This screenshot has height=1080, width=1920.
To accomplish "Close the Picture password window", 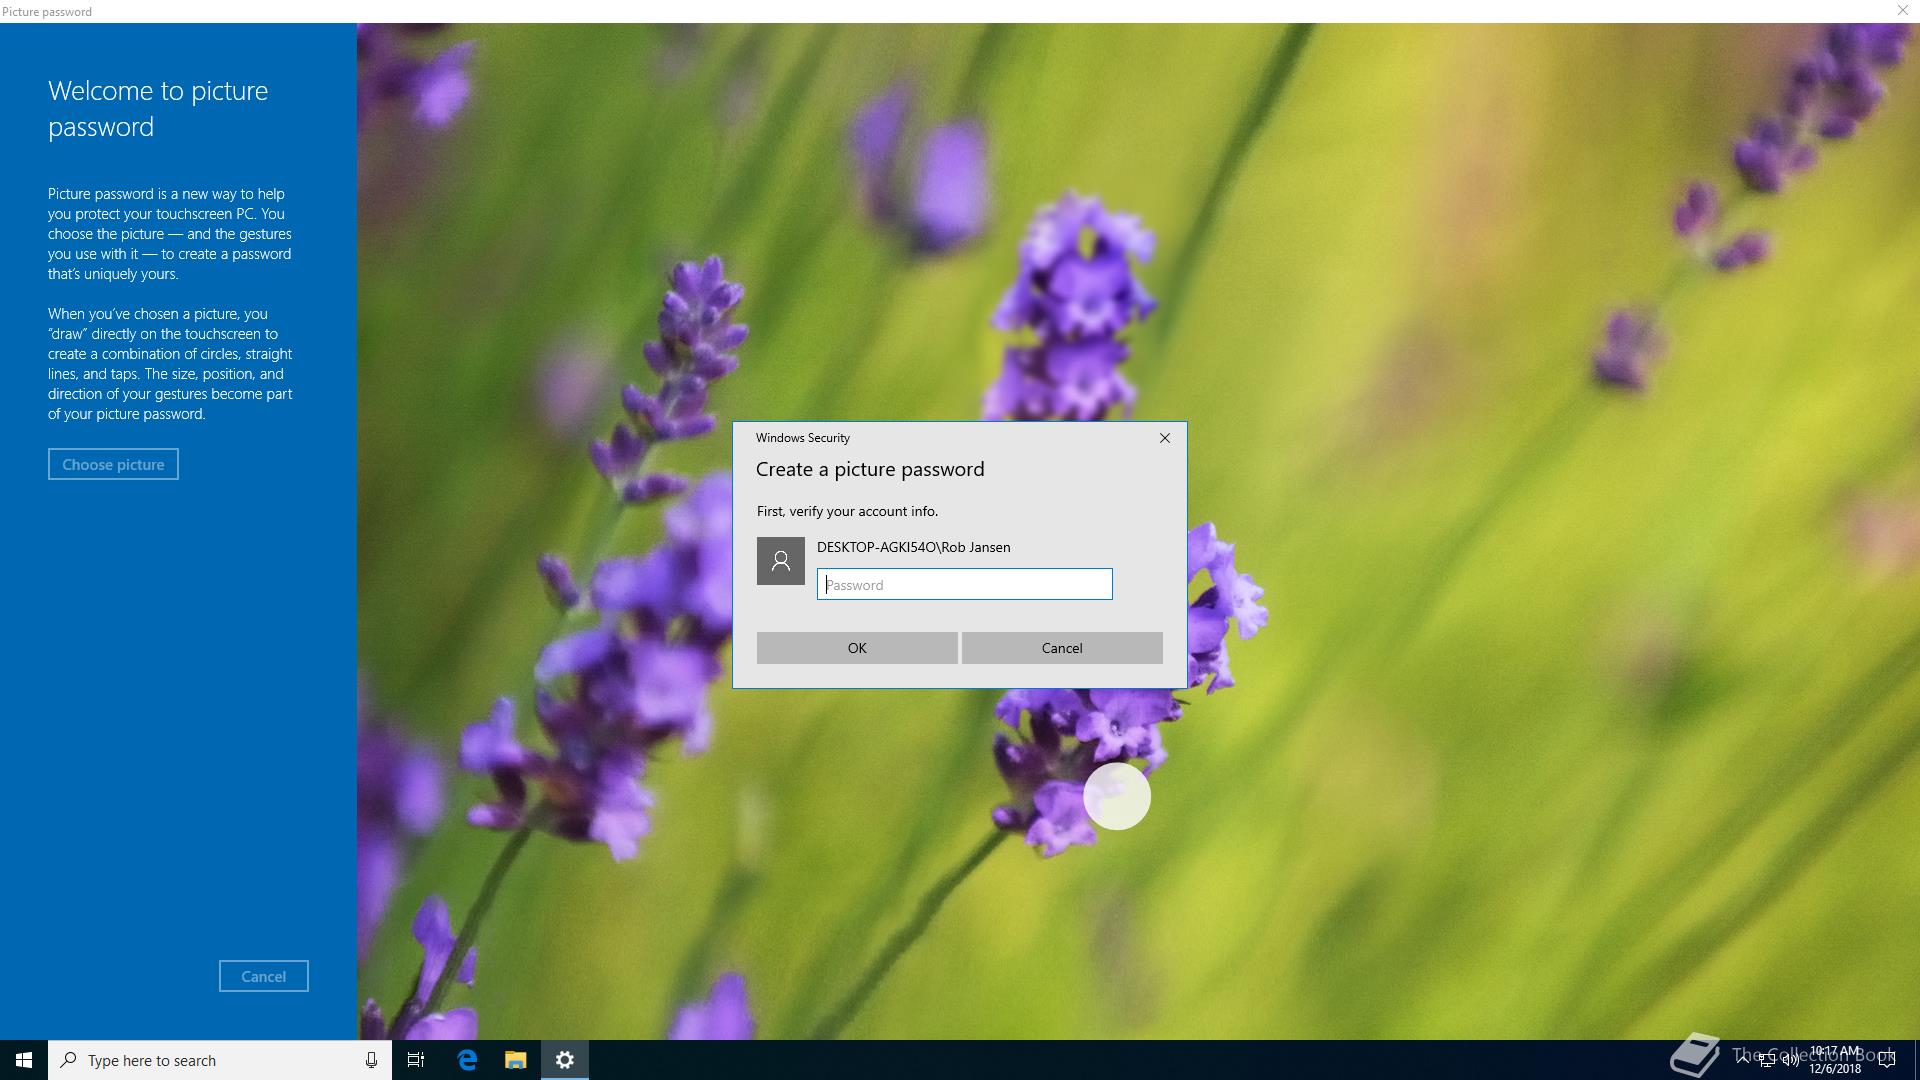I will coord(1902,10).
